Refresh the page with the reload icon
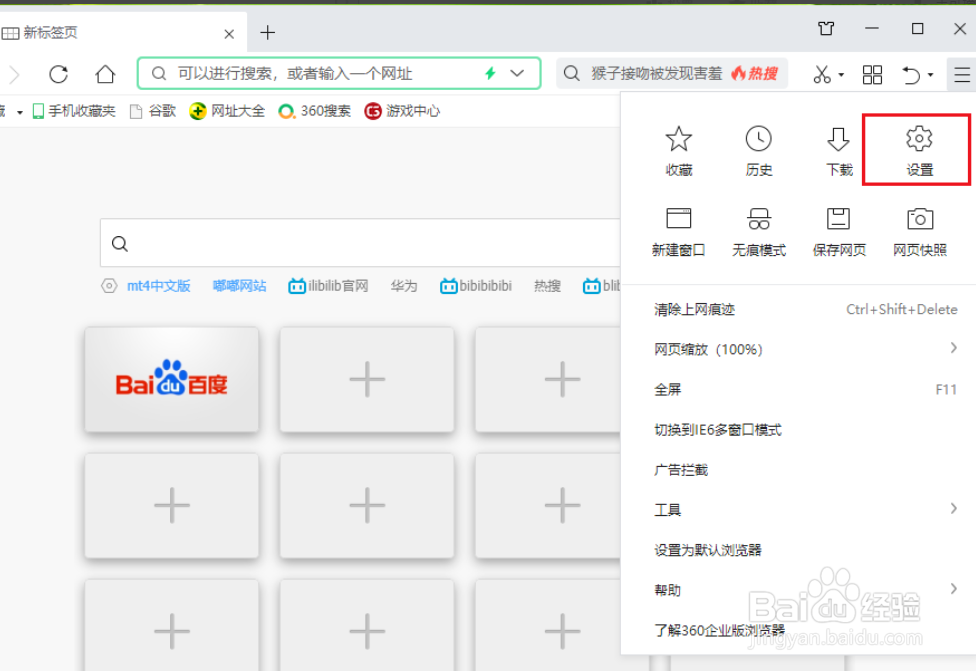976x671 pixels. pos(58,74)
